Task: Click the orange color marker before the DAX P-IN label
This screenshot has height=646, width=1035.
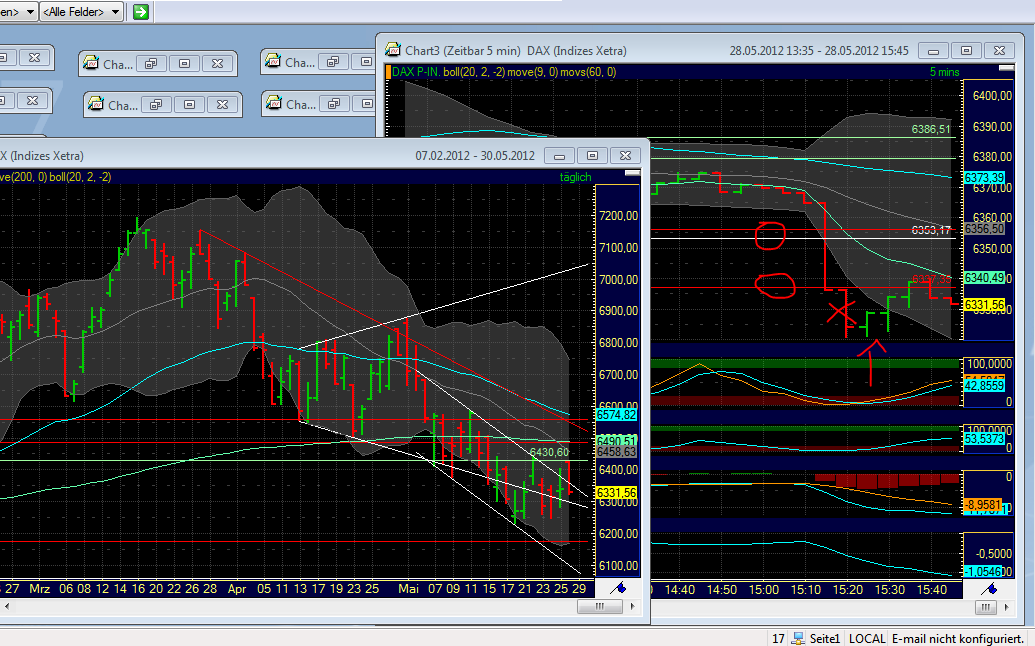Action: [x=388, y=71]
